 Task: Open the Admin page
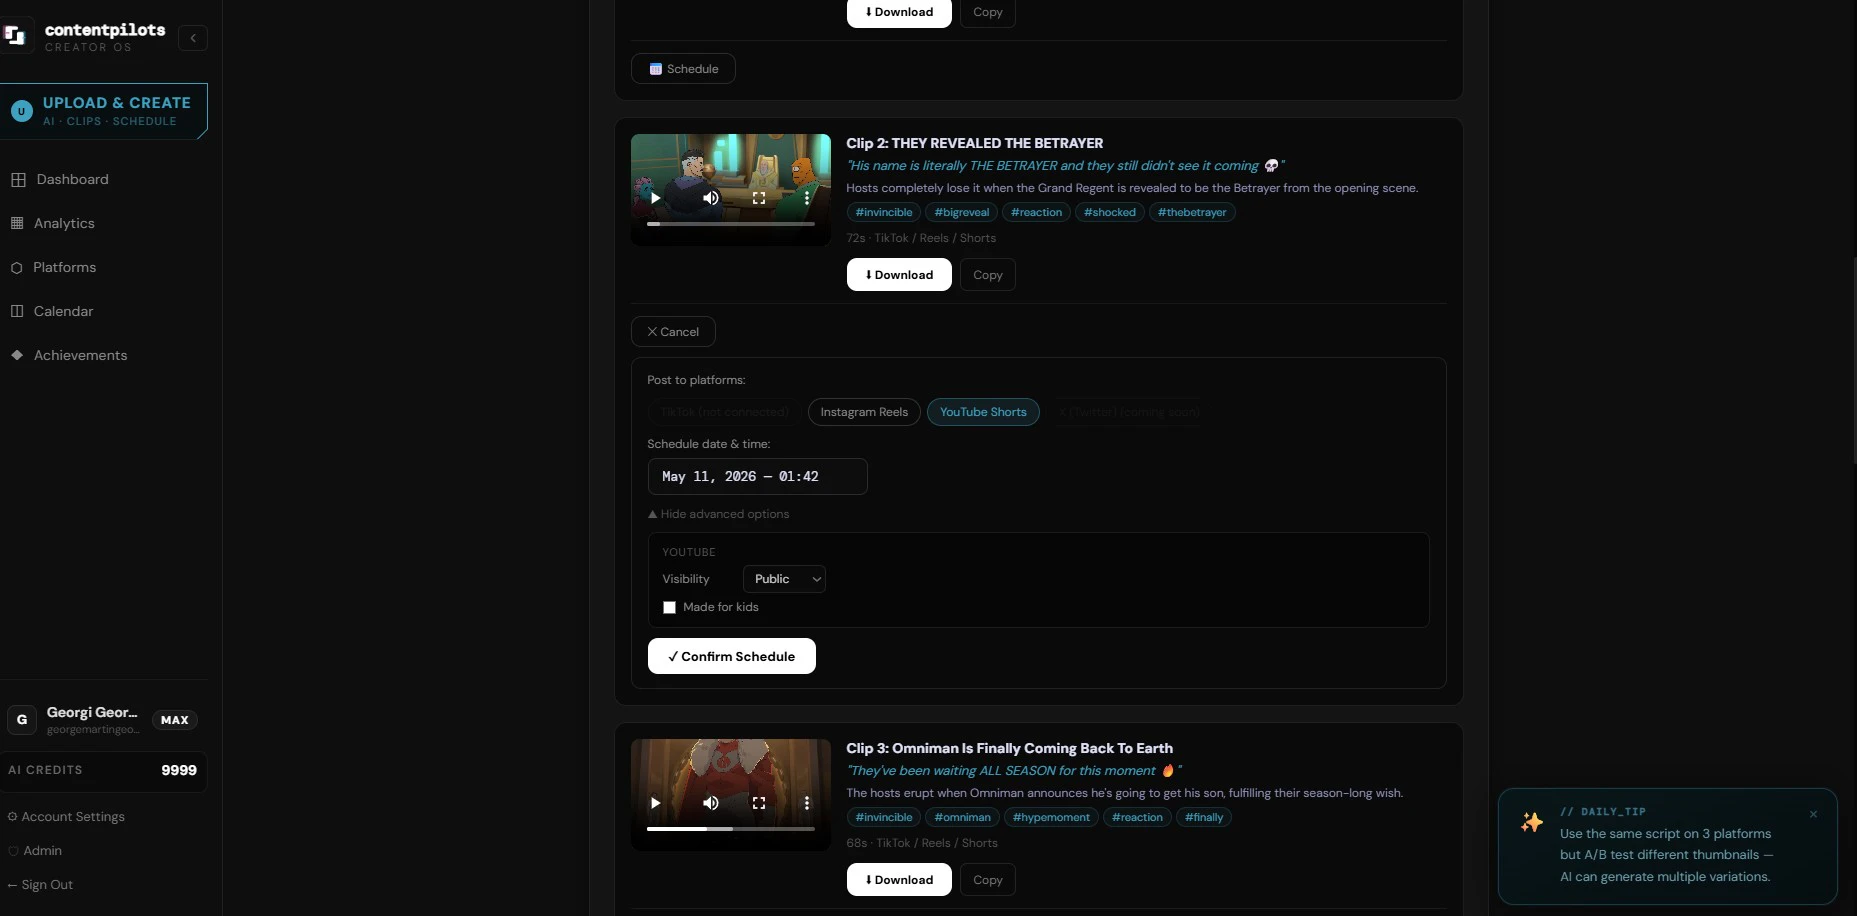35,850
